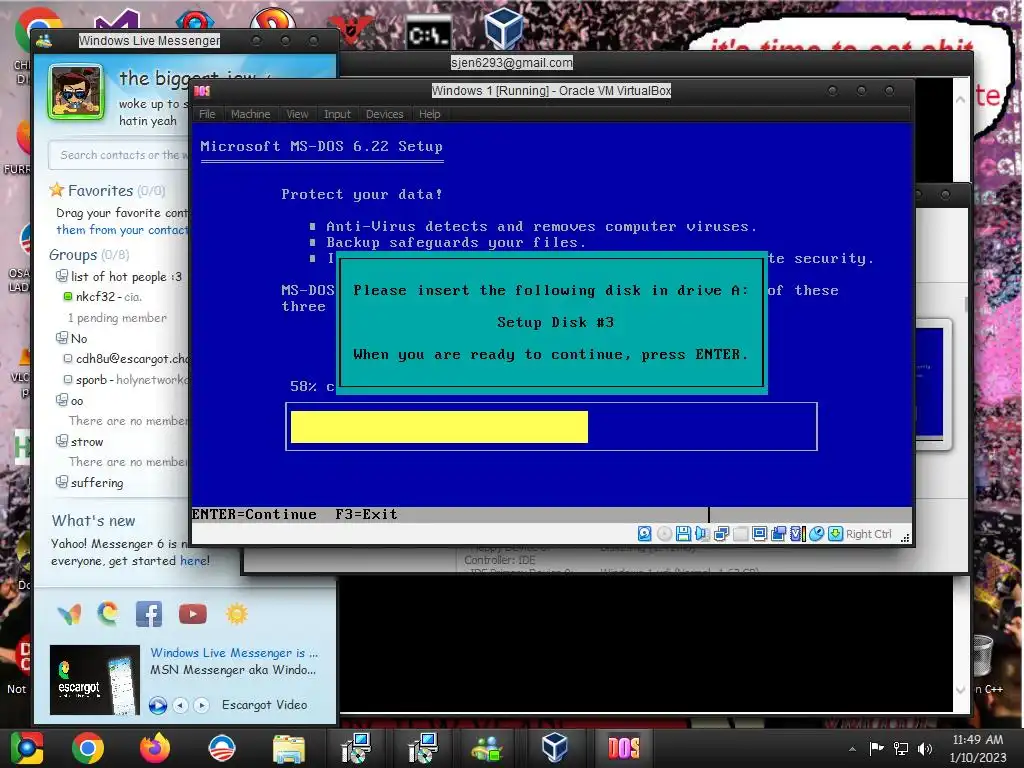Click the CPU virtualization icon in VirtualBox status bar
The image size is (1024, 768).
(797, 534)
